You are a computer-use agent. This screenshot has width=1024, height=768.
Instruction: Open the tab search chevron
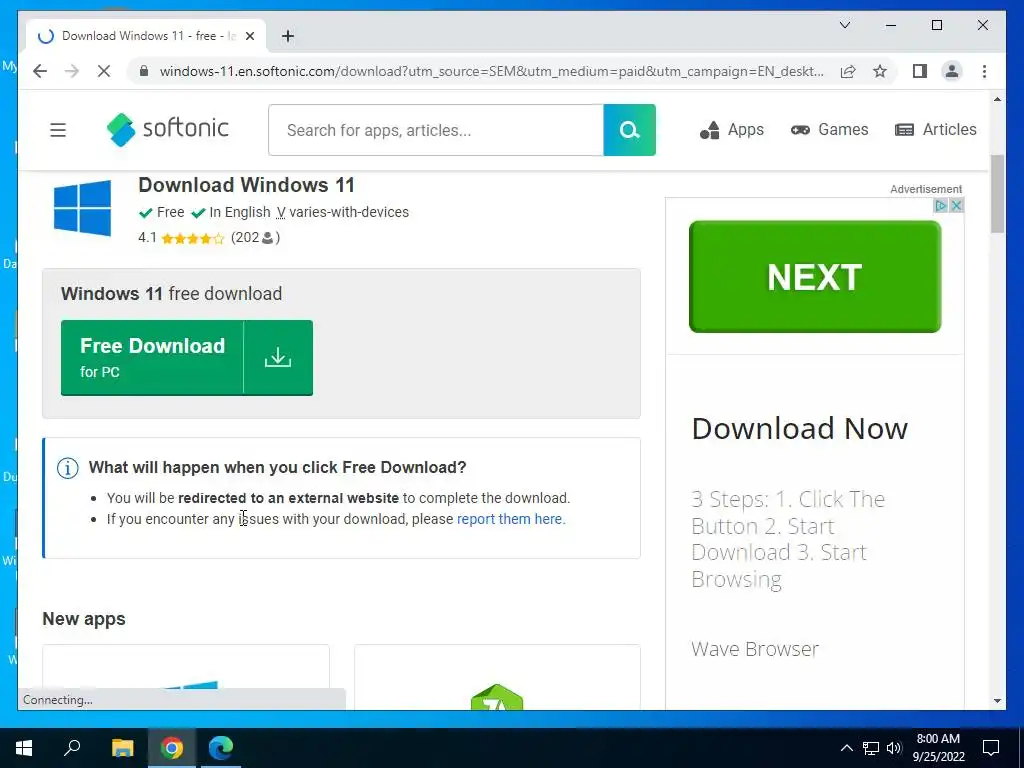pos(844,25)
